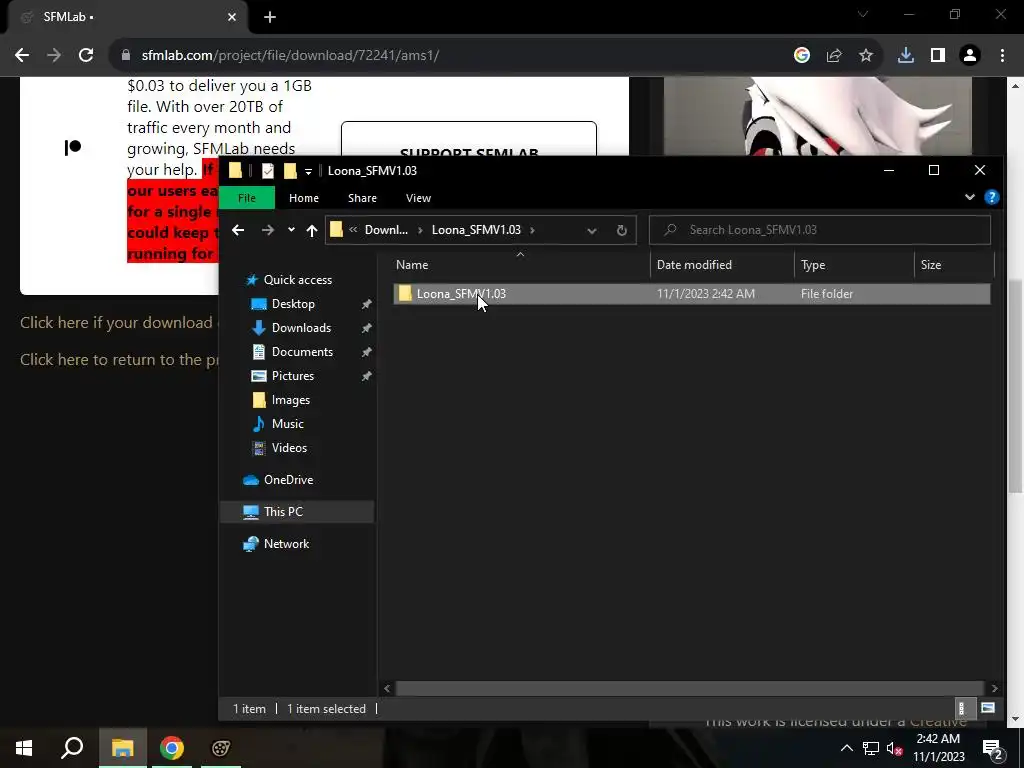Expand the Explorer ribbon chevron
Viewport: 1024px width, 768px height.
click(x=970, y=197)
